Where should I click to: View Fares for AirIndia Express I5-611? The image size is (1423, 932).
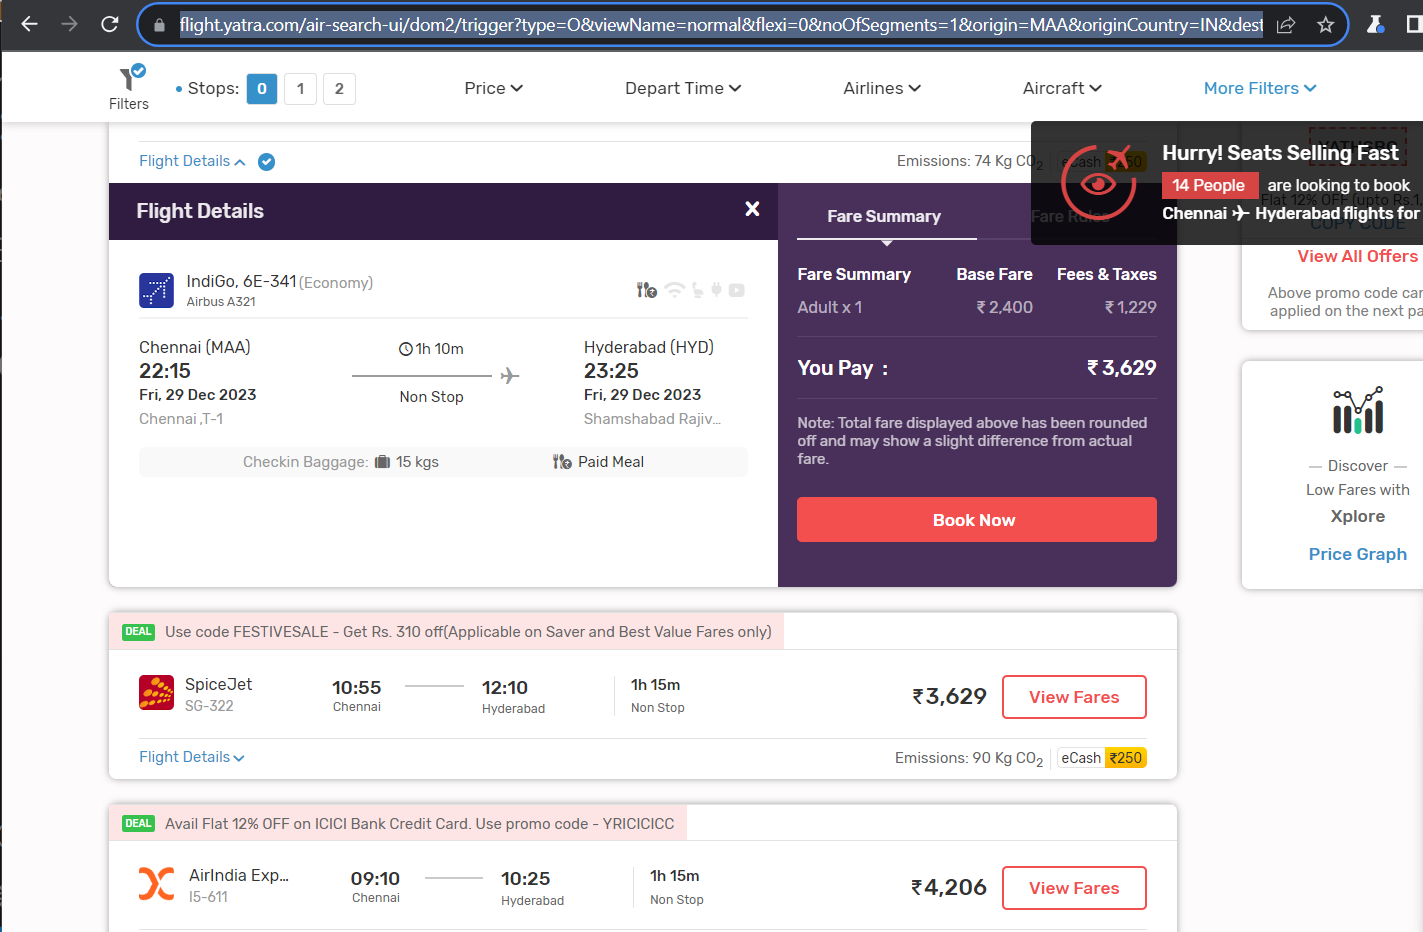click(1074, 888)
